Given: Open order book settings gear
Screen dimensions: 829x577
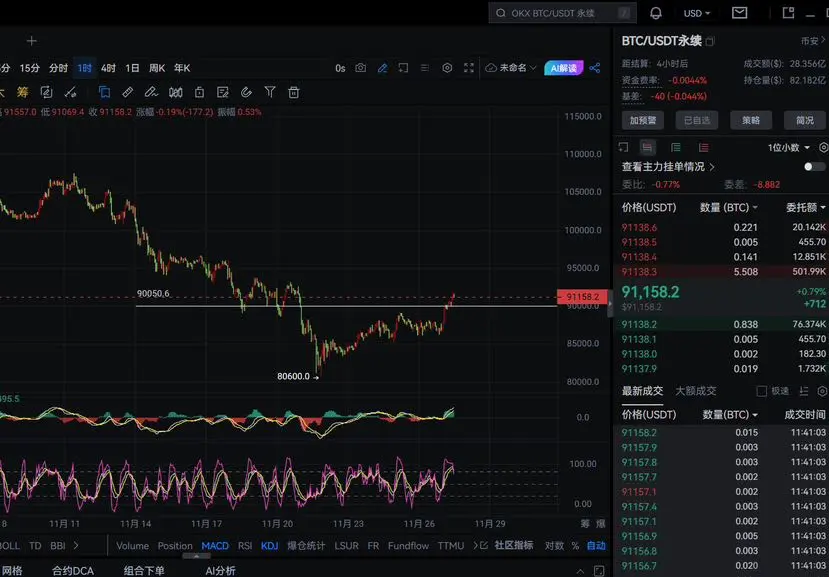Looking at the screenshot, I should [x=823, y=148].
